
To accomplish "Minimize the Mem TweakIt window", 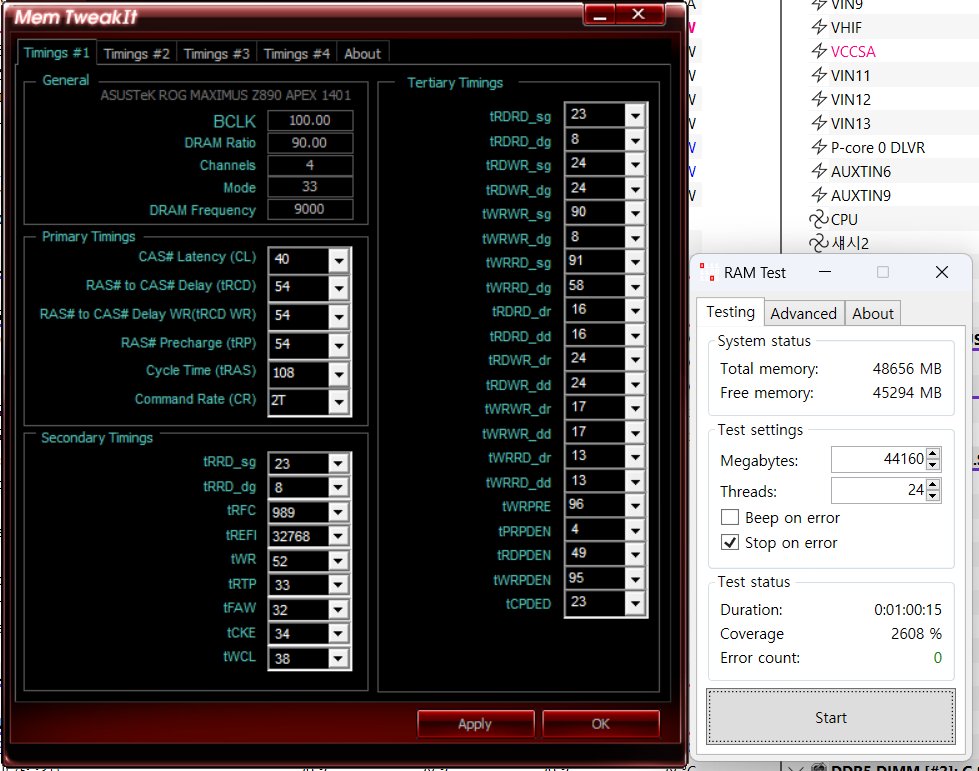I will tap(599, 14).
